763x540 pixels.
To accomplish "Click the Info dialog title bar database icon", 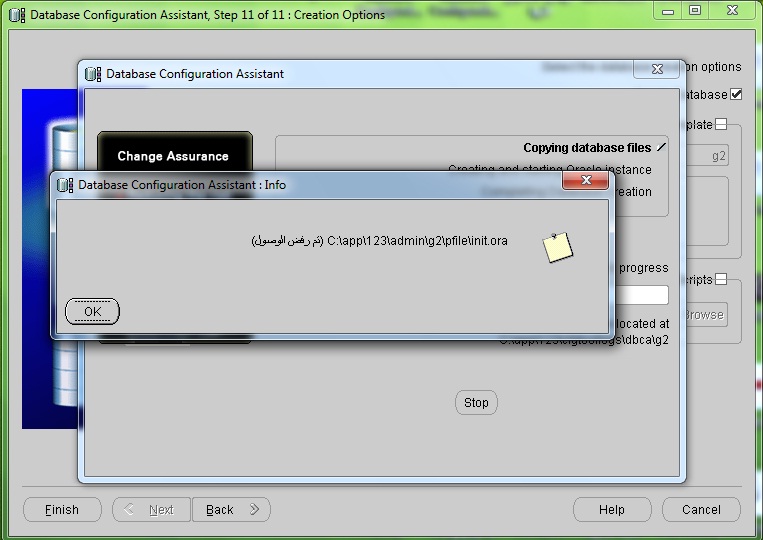I will [65, 185].
